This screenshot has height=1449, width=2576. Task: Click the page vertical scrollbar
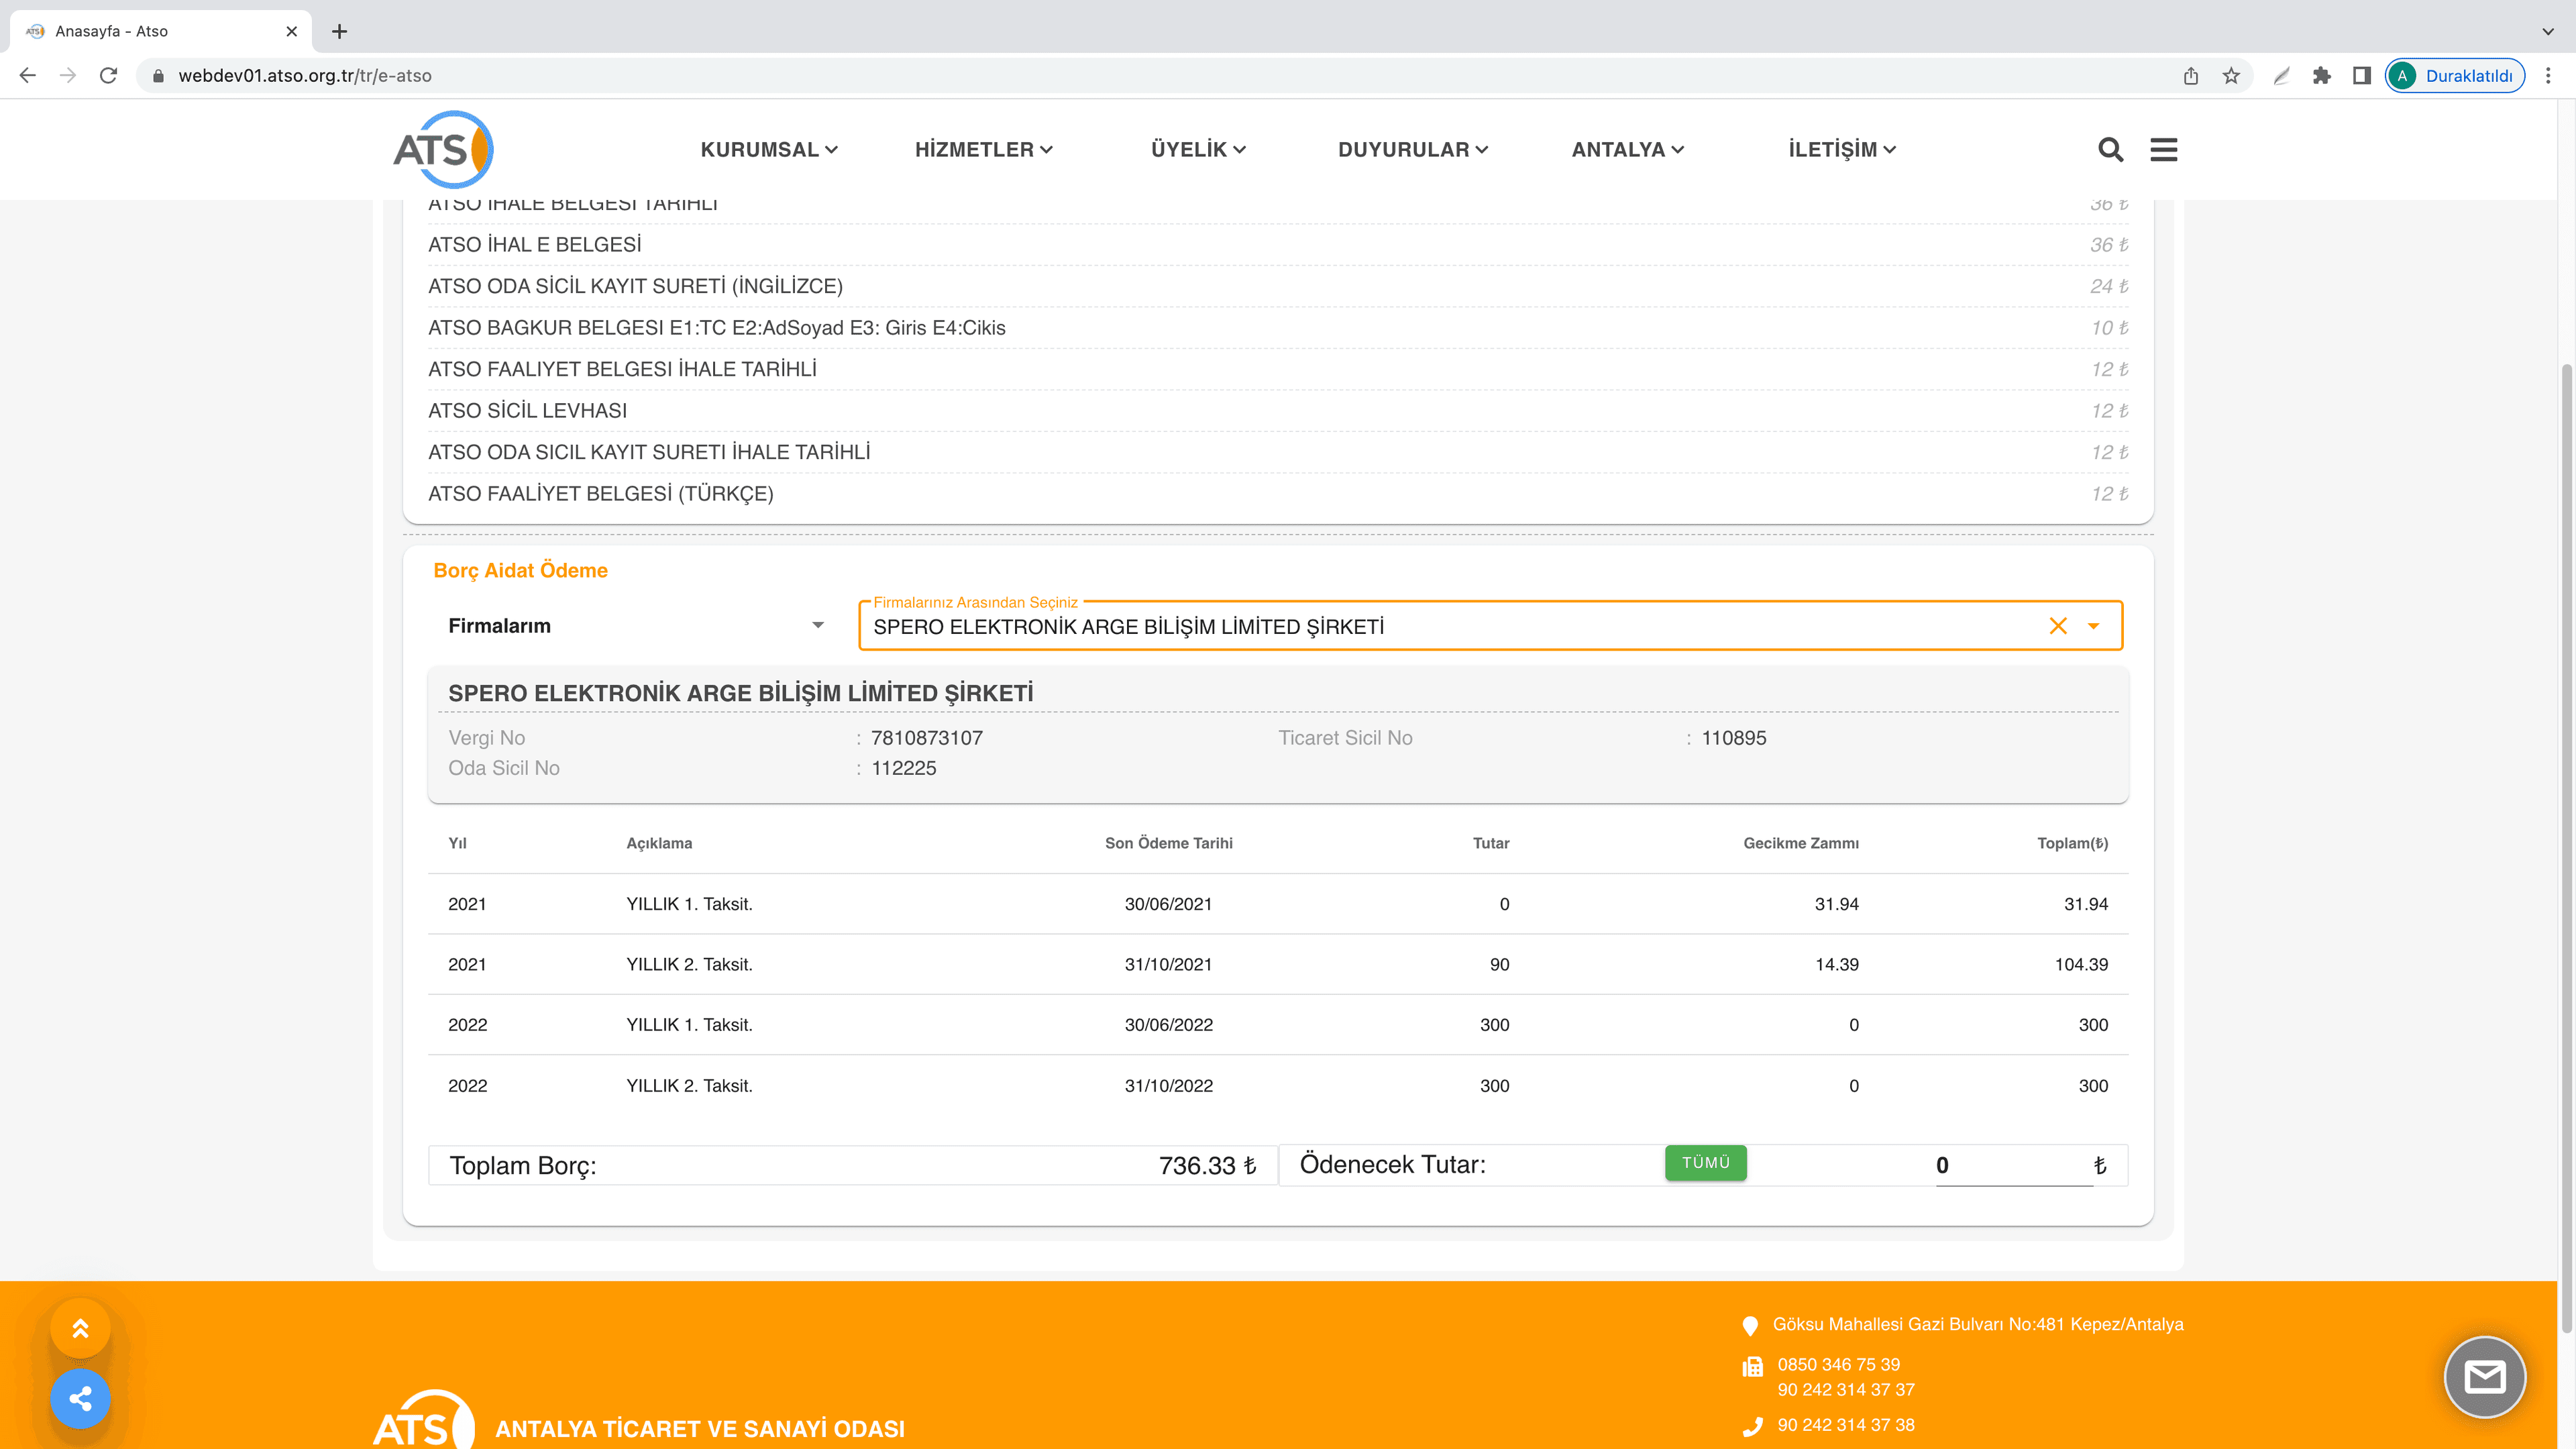click(x=2566, y=848)
